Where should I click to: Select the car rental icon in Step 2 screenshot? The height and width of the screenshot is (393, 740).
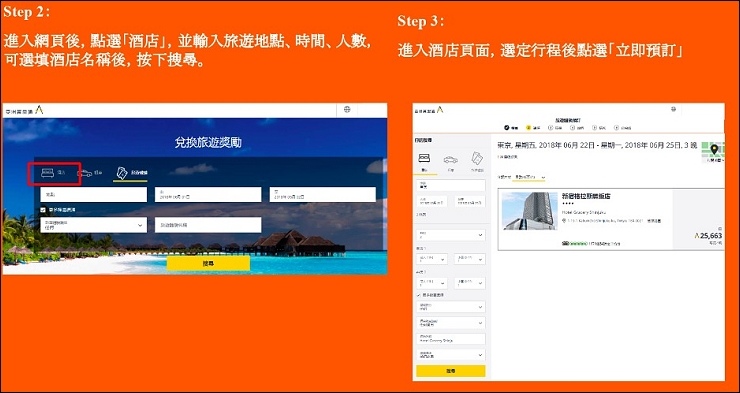coord(85,173)
